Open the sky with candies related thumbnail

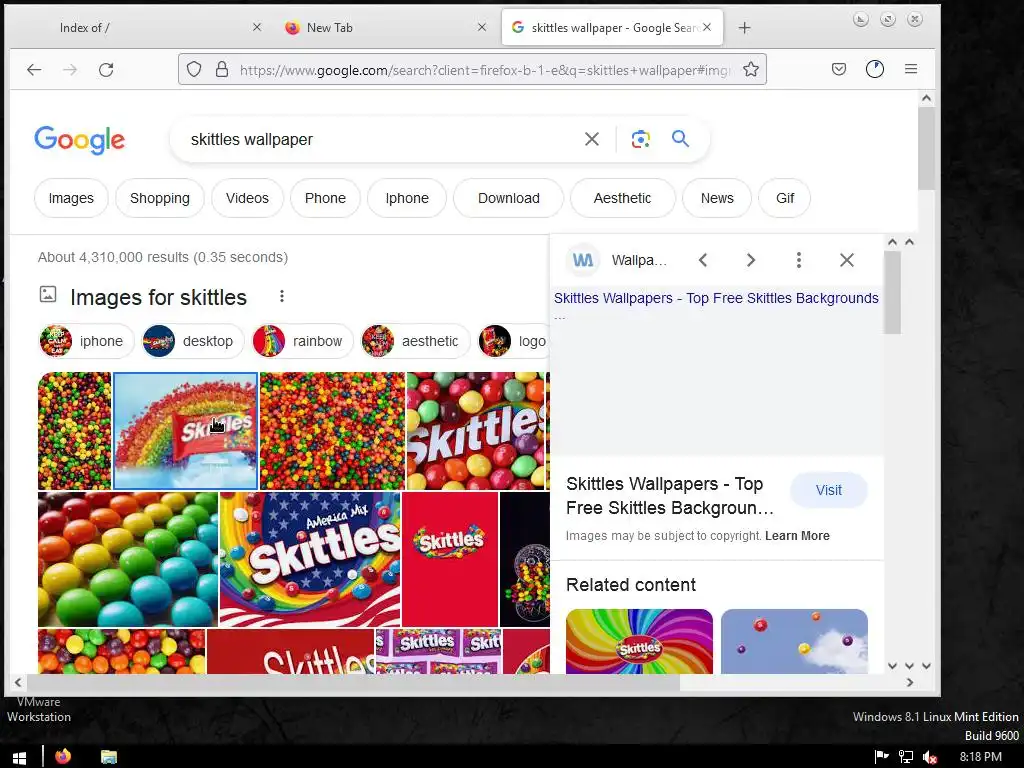(794, 641)
